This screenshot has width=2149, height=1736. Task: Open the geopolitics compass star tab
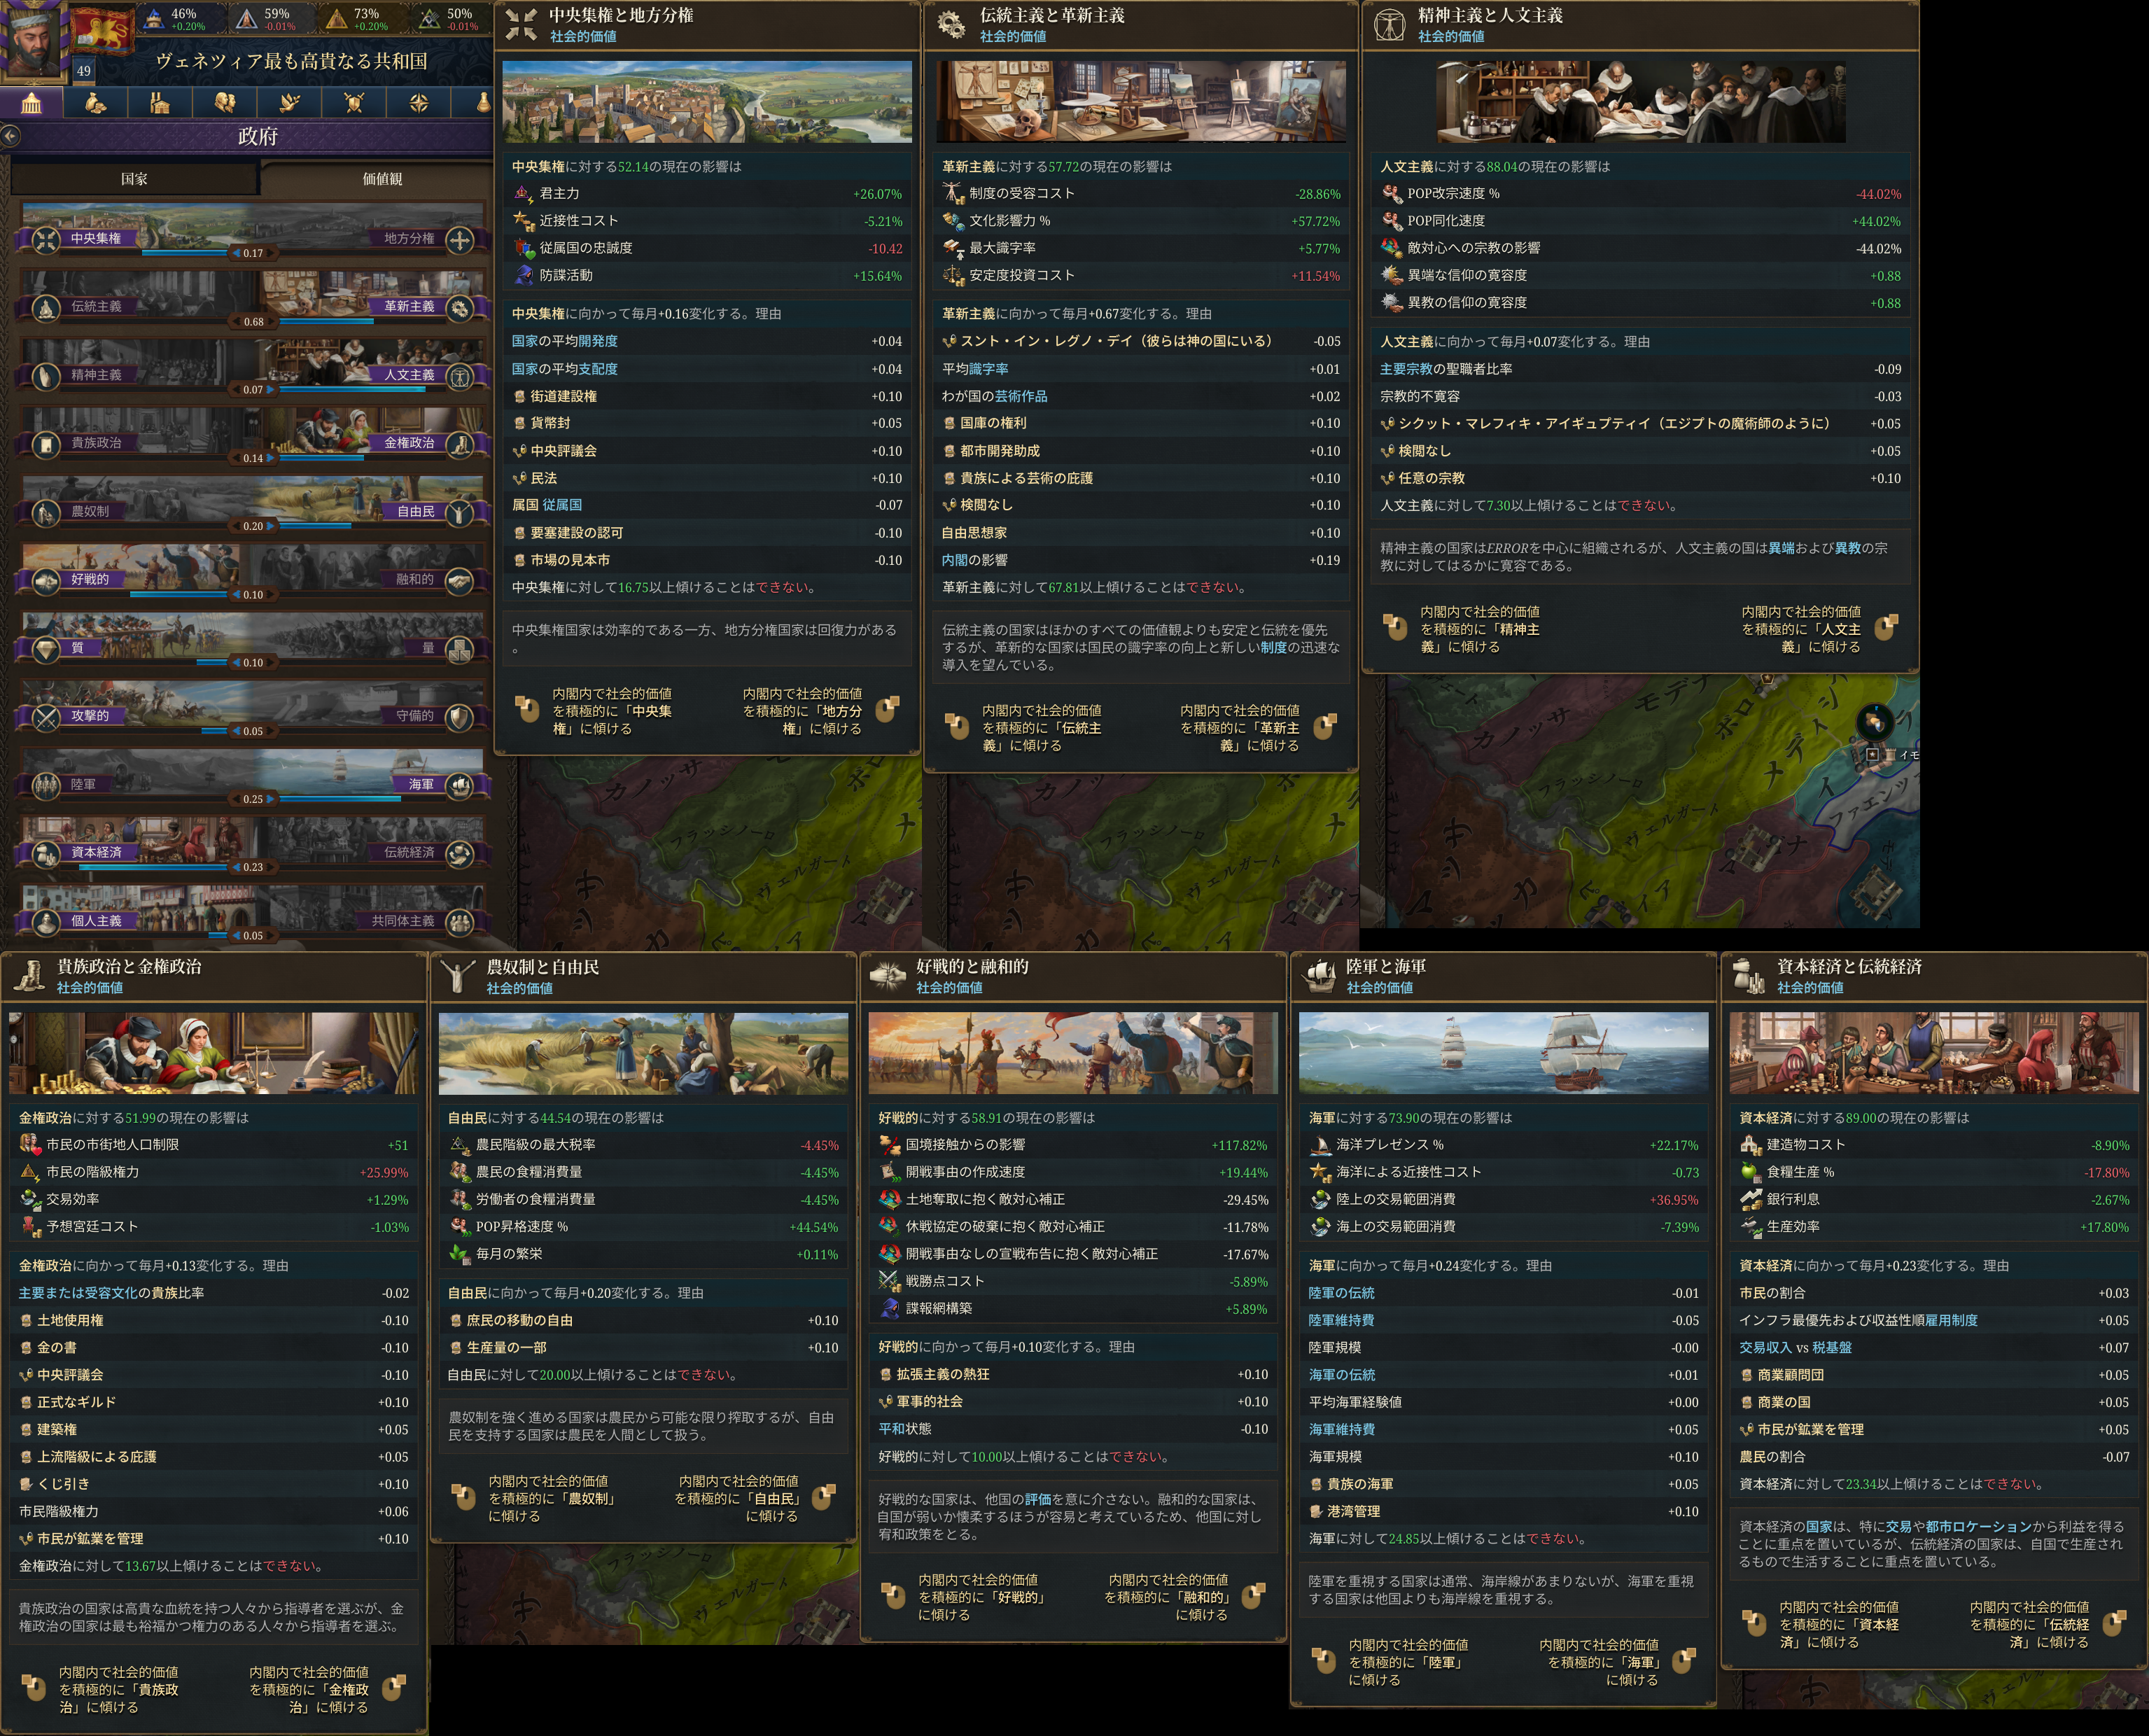click(x=419, y=102)
